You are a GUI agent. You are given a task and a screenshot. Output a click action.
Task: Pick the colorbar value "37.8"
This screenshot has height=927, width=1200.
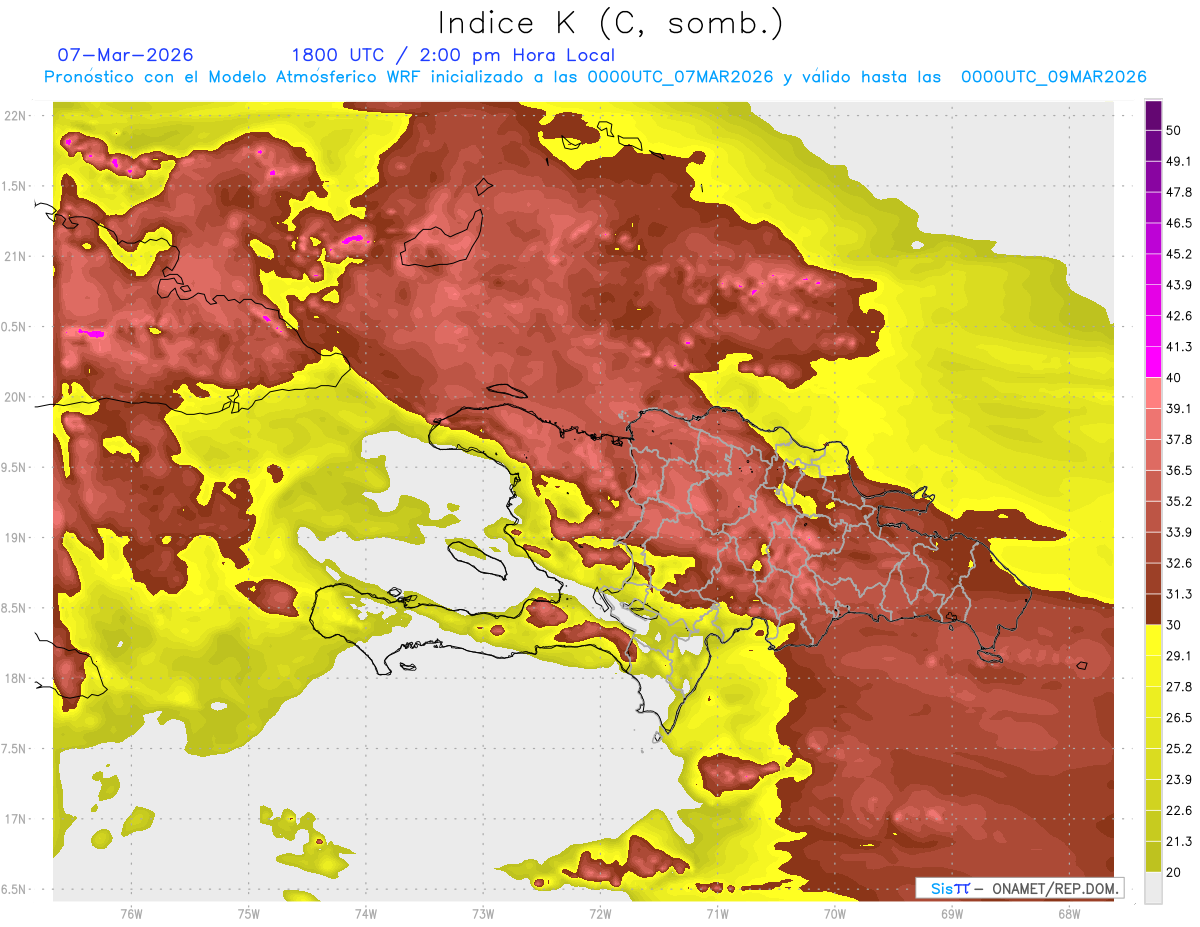(x=1179, y=439)
